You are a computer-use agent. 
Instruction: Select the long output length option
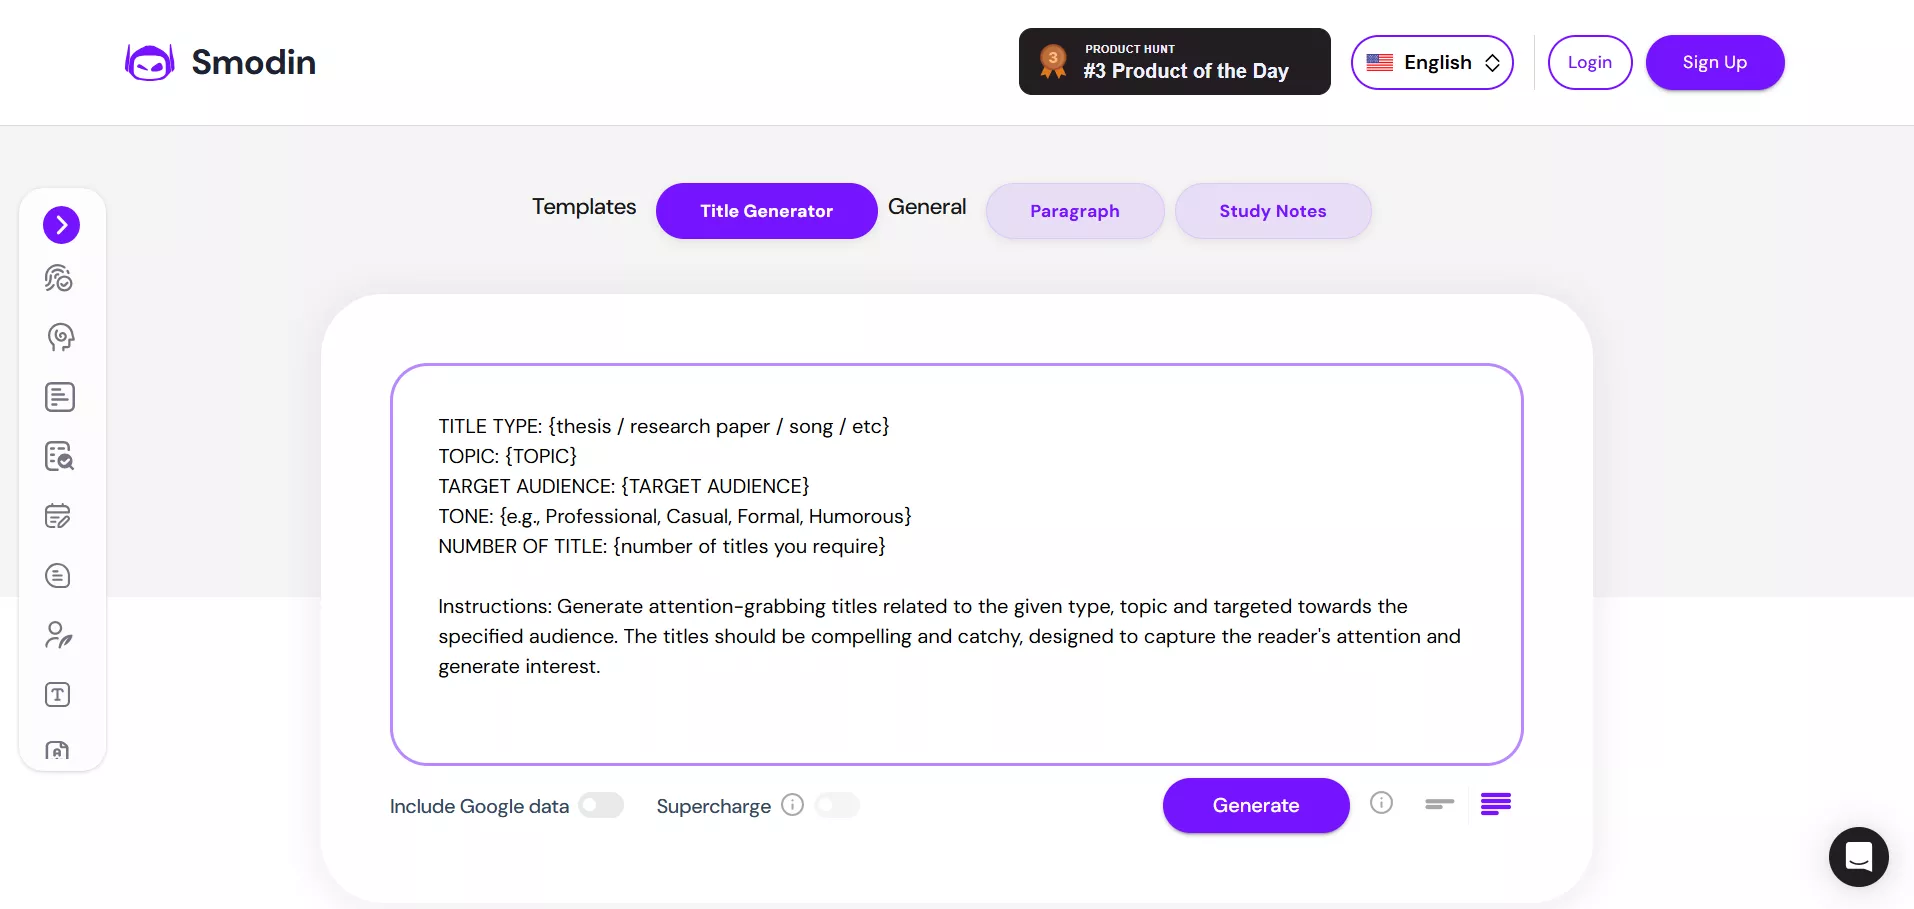click(1495, 804)
